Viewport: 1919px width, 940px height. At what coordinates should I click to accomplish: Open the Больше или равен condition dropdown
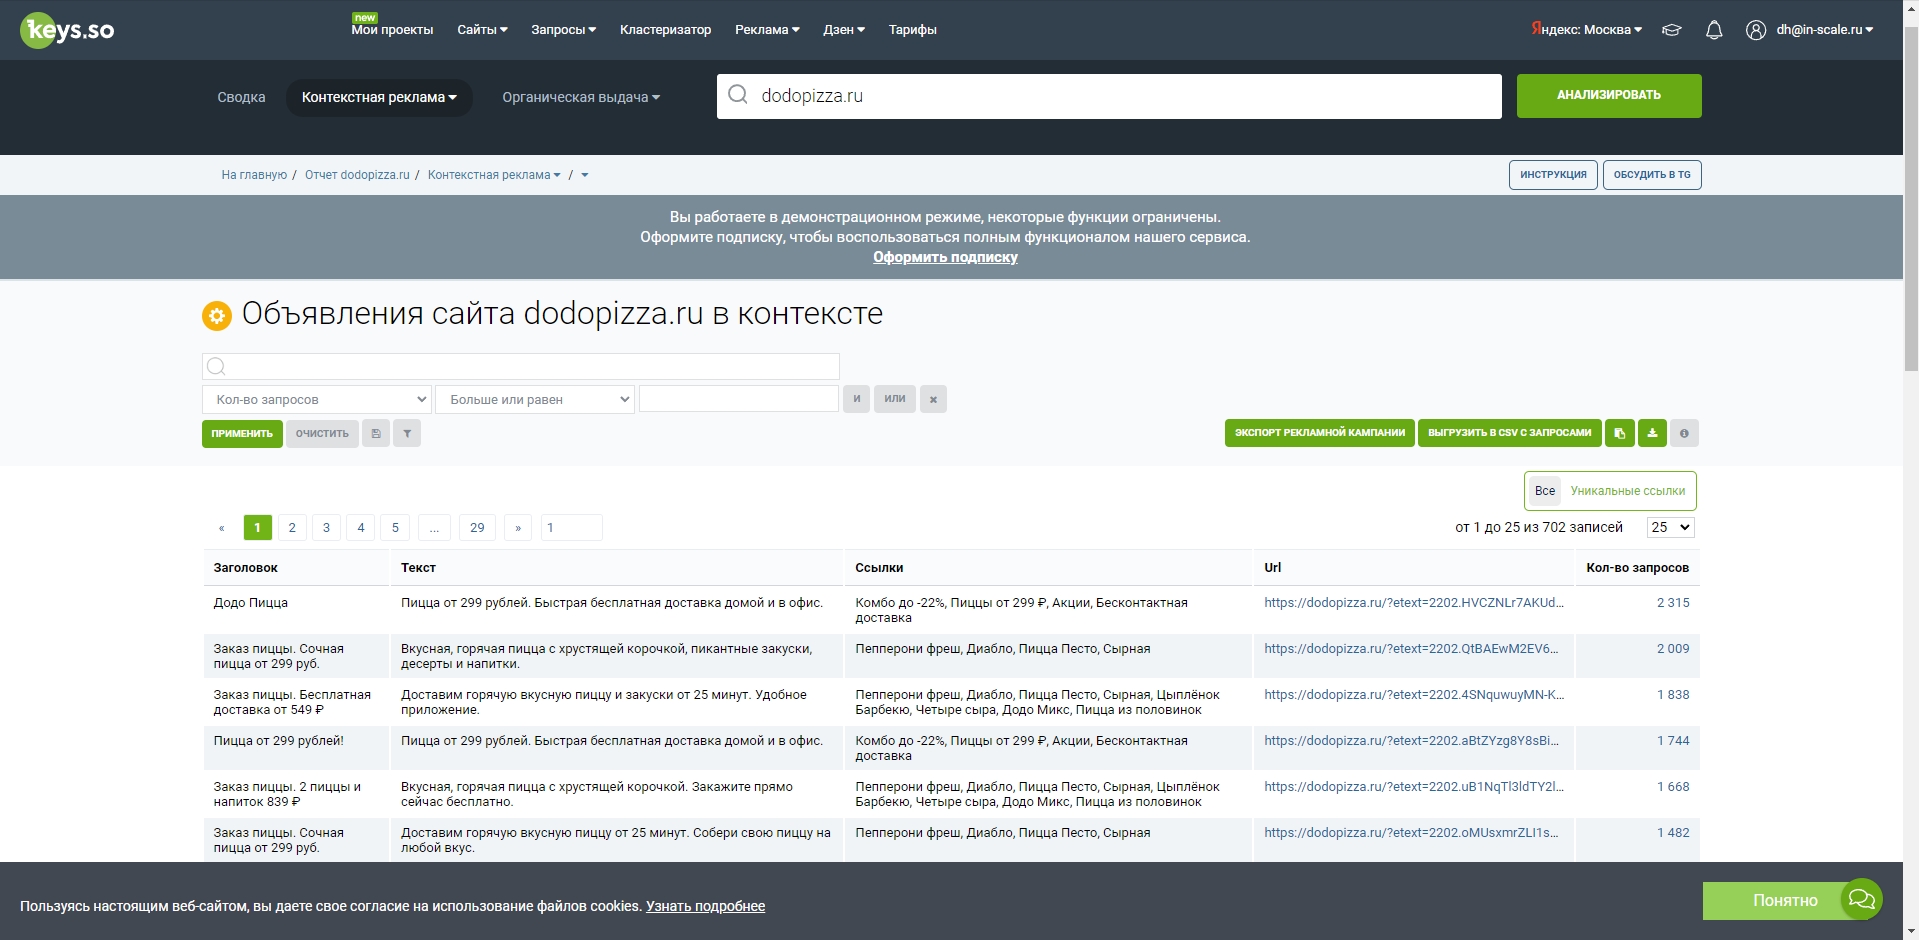[535, 399]
